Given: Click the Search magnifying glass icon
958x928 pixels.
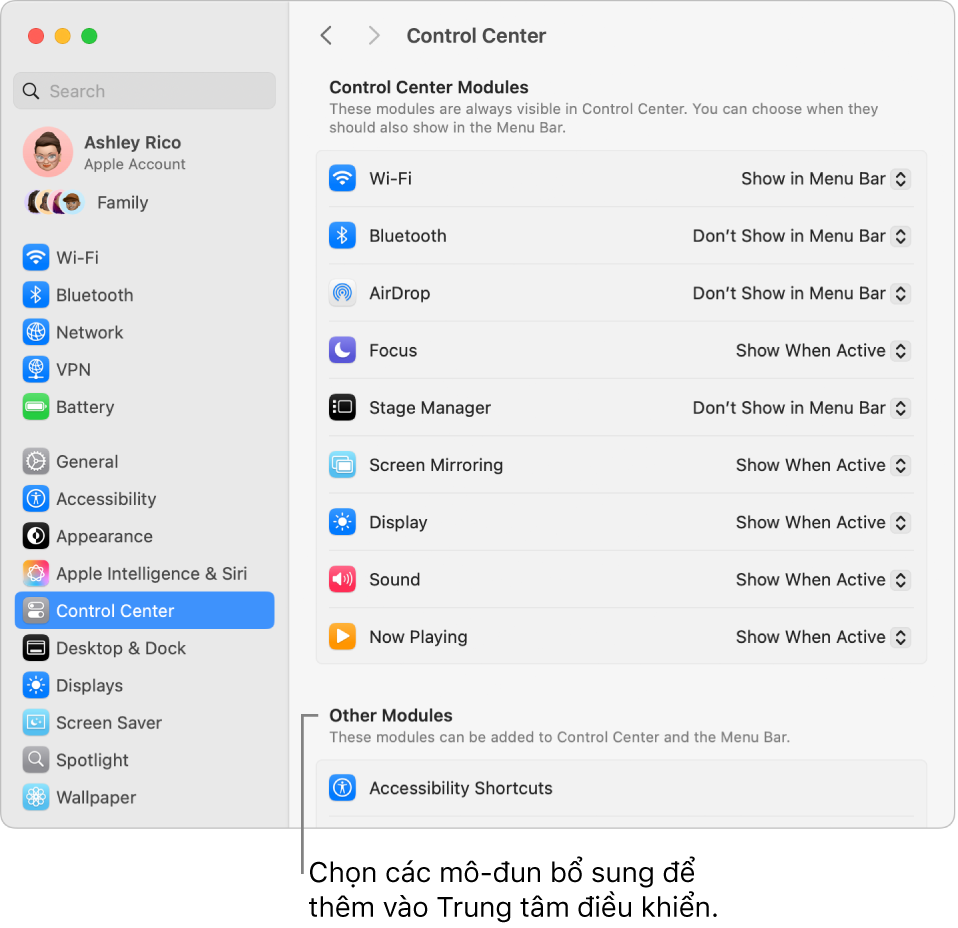Looking at the screenshot, I should [x=31, y=91].
